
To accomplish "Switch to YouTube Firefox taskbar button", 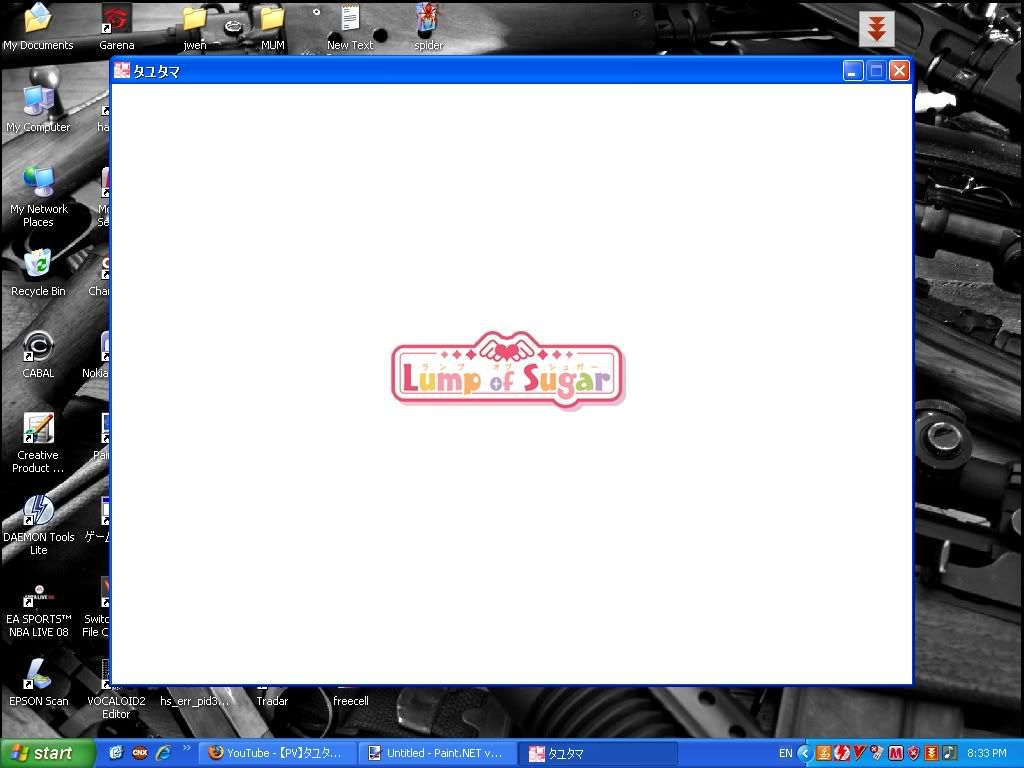I will click(x=277, y=753).
